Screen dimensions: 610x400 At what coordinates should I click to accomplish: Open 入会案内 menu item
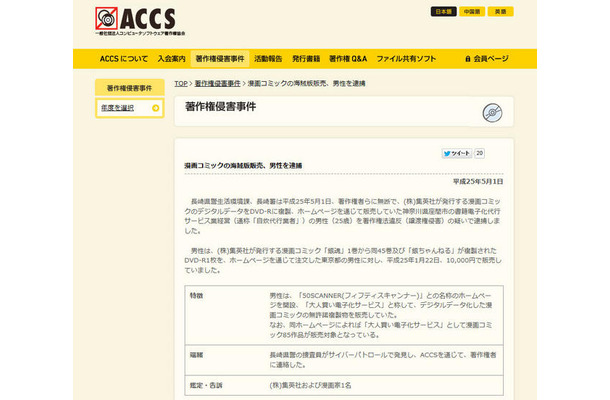[x=172, y=59]
